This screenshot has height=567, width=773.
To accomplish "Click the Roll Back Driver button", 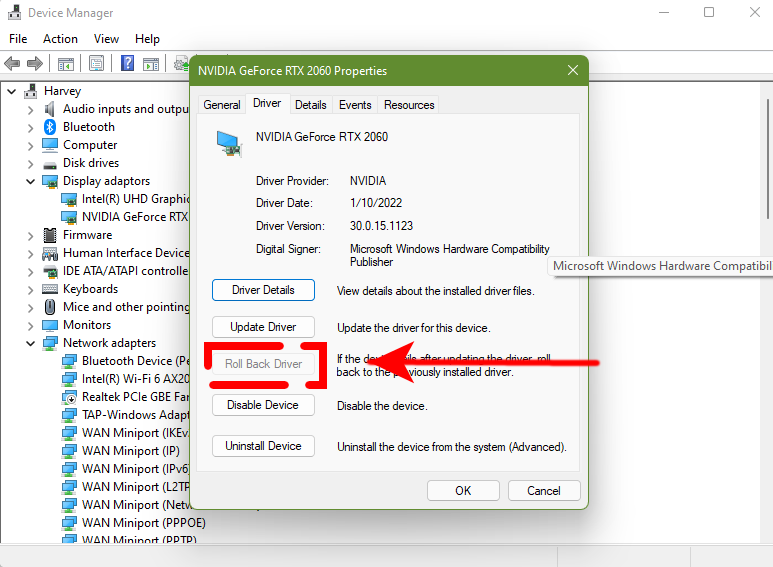I will point(263,364).
